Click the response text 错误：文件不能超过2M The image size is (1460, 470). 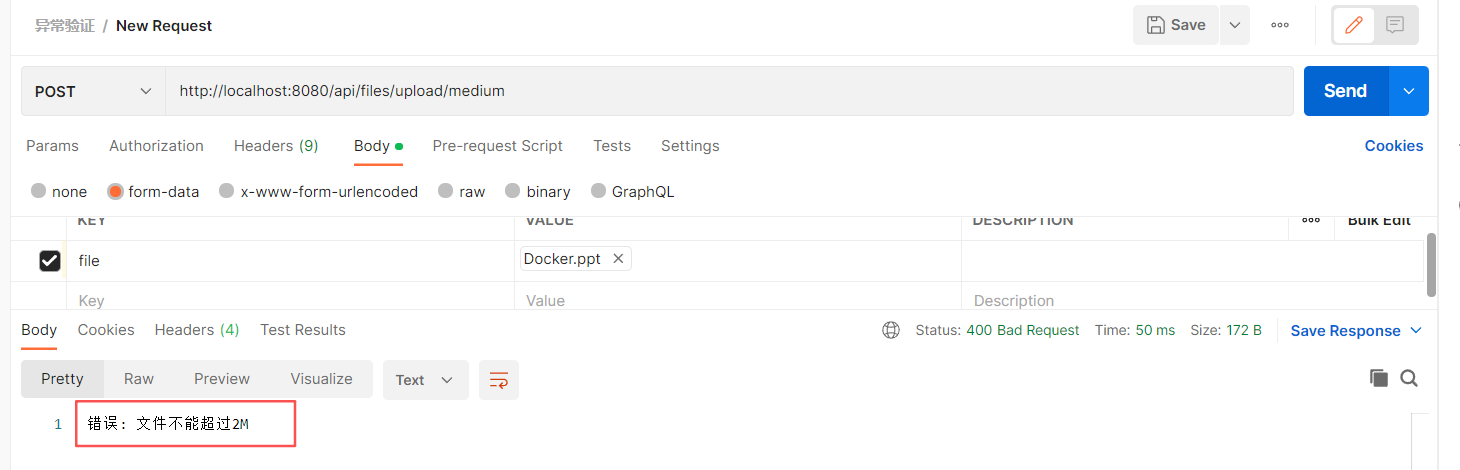[168, 424]
